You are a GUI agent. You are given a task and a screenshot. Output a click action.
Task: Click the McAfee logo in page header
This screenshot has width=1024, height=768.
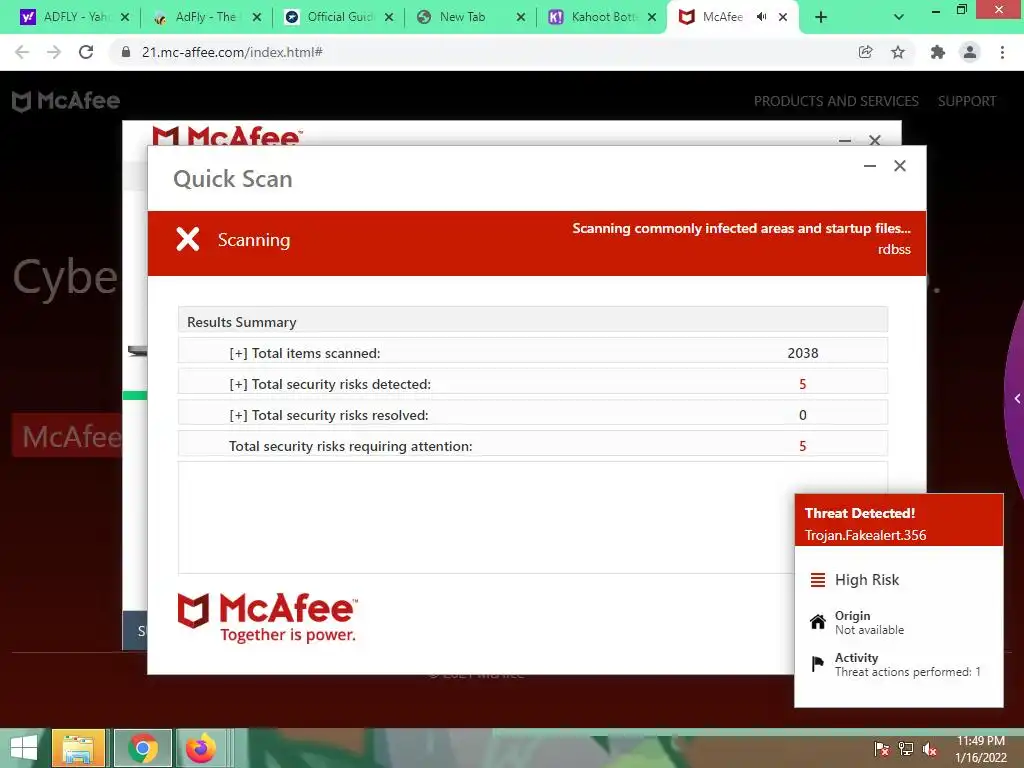click(x=66, y=101)
